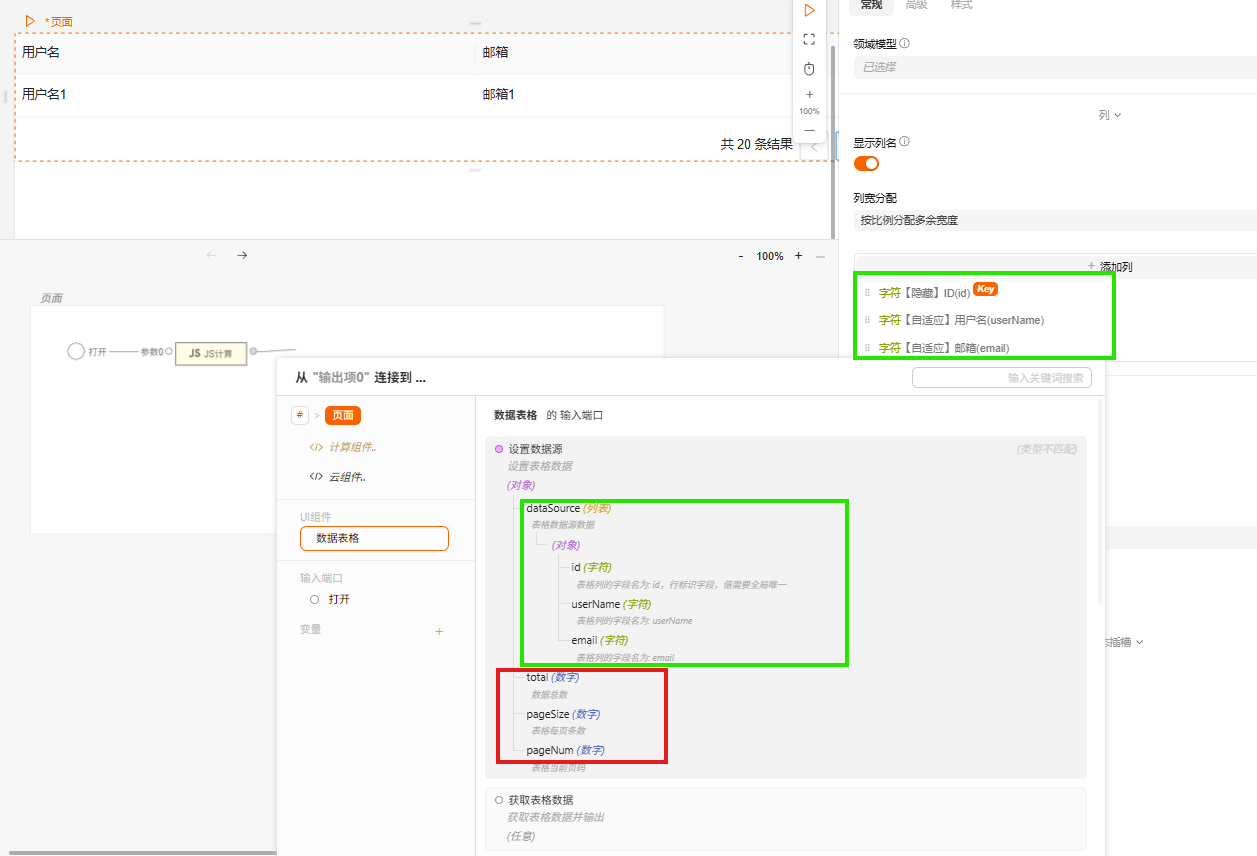Click the orange run/preview play icon

[809, 10]
